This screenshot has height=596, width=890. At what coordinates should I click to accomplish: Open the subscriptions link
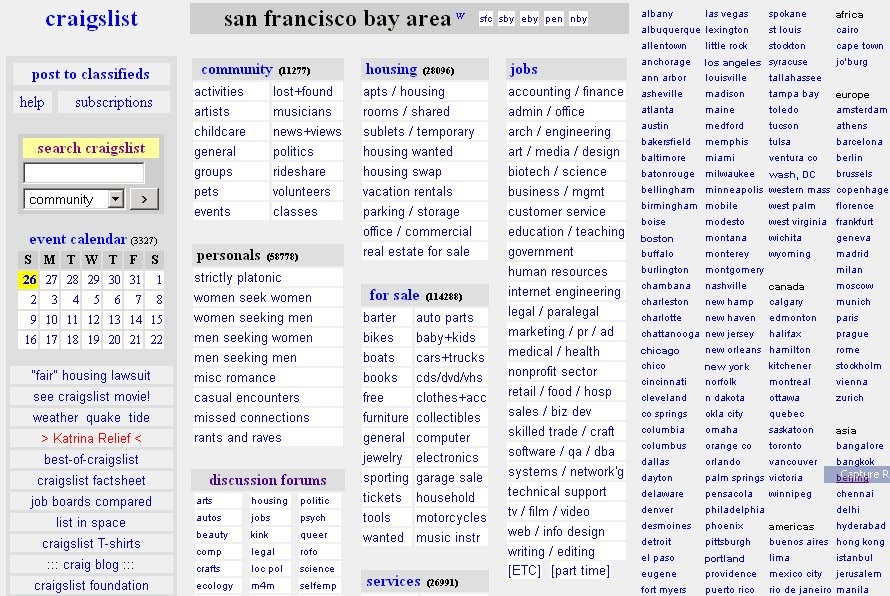pyautogui.click(x=114, y=102)
